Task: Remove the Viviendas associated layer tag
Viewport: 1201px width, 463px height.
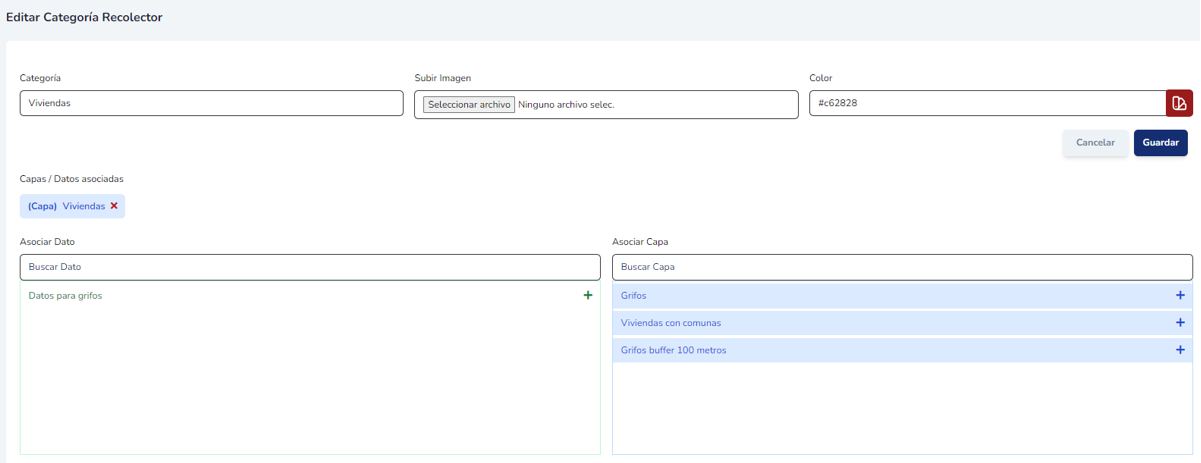Action: coord(114,206)
